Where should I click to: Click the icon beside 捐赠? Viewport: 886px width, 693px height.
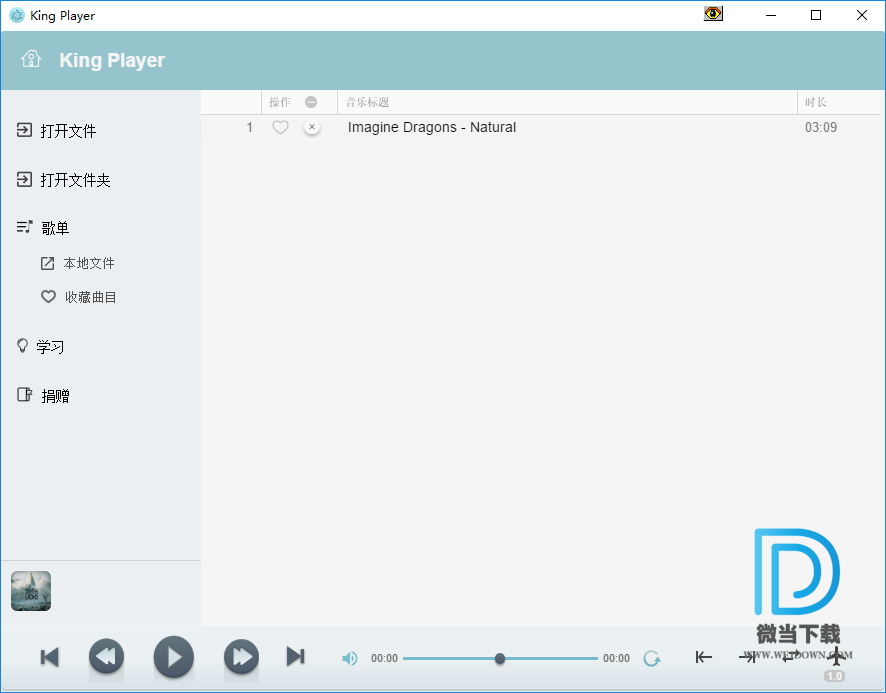click(24, 395)
